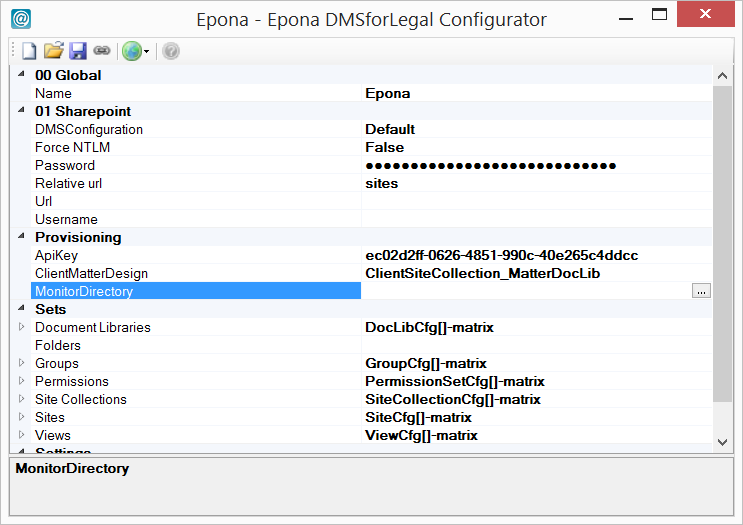This screenshot has width=743, height=525.
Task: Click the masked Password value field
Action: (536, 165)
